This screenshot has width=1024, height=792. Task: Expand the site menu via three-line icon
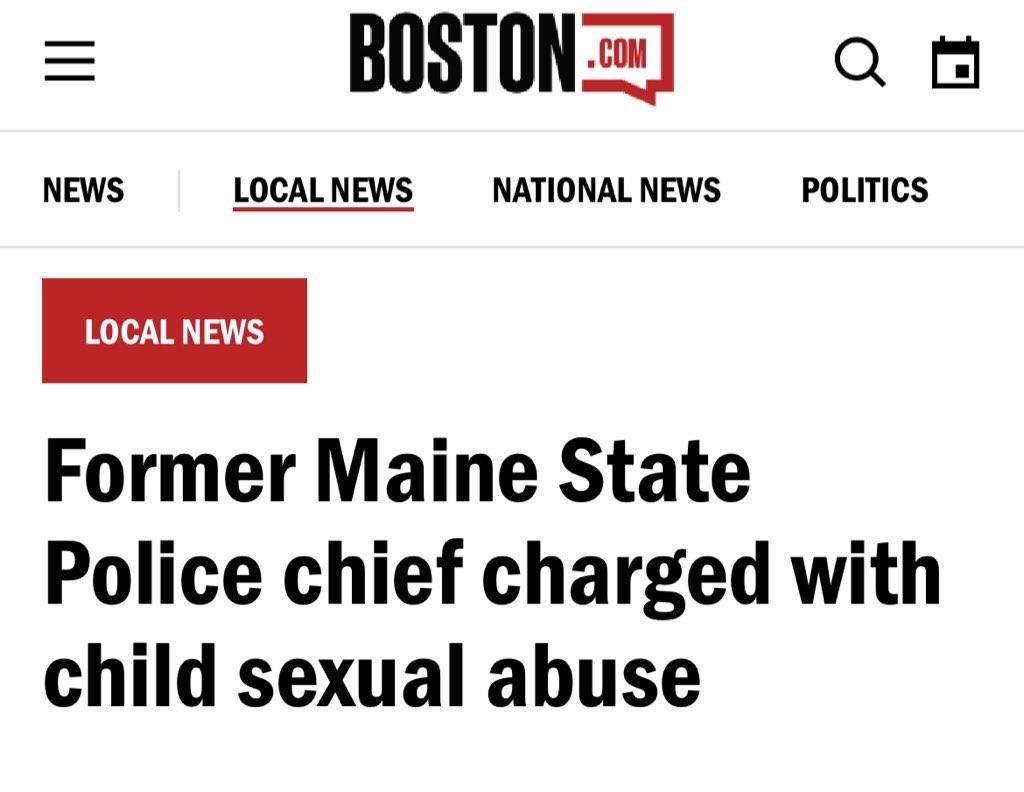69,61
